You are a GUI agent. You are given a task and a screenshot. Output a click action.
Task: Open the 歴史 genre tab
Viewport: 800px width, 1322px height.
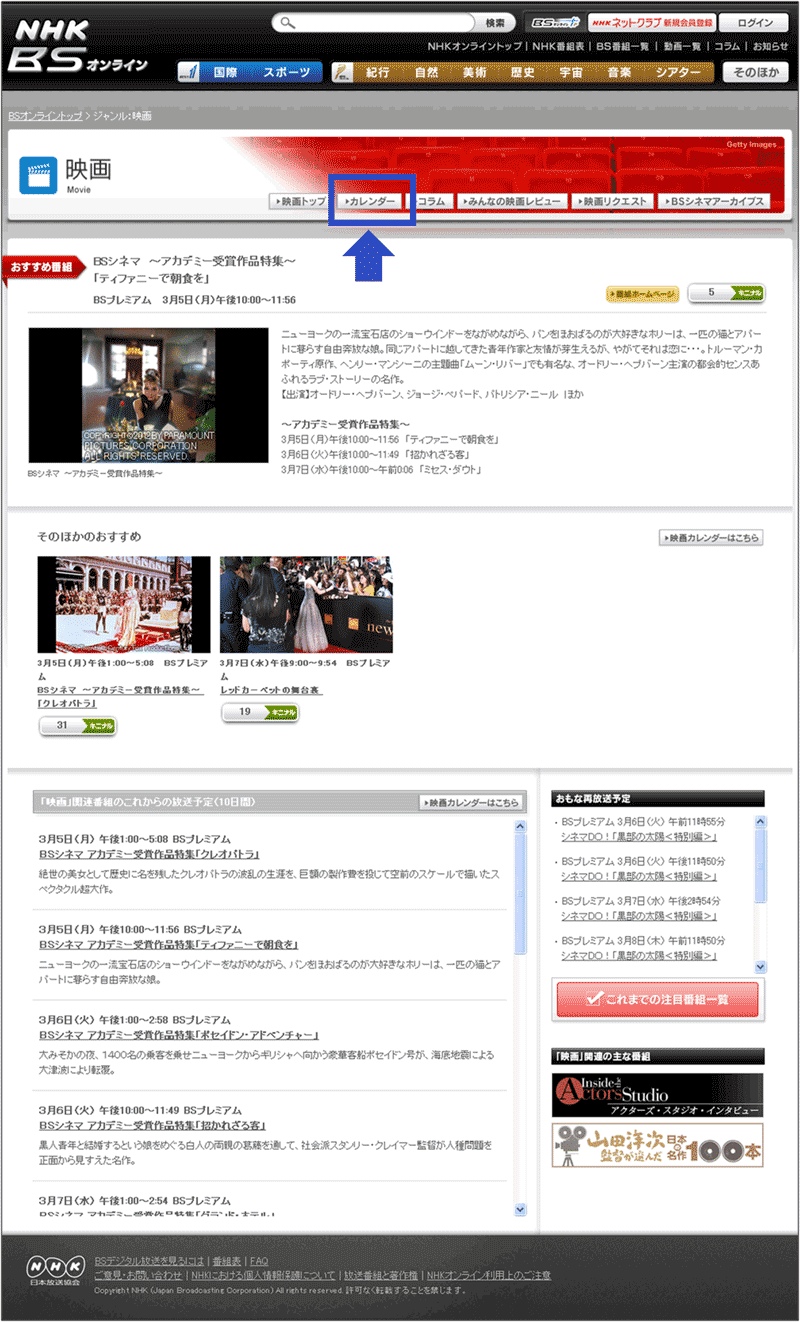[x=523, y=72]
